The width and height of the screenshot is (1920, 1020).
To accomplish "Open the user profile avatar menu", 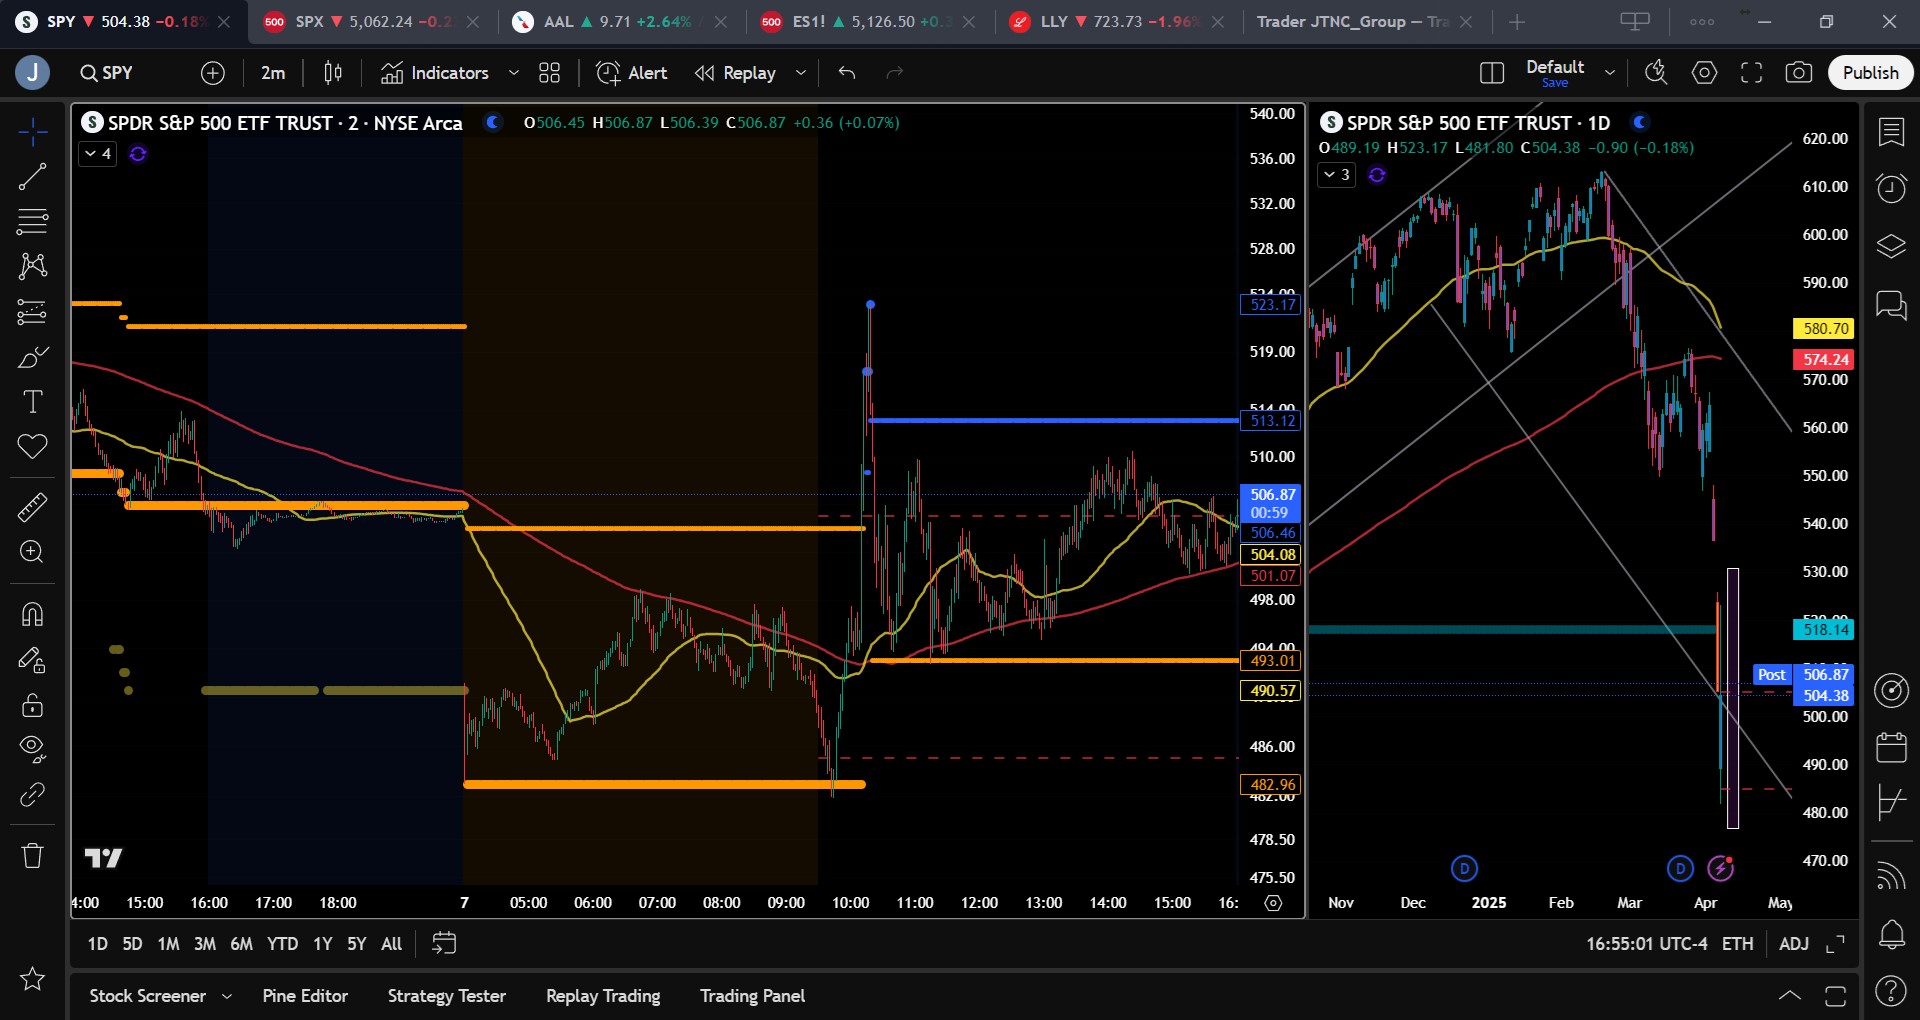I will click(x=32, y=73).
